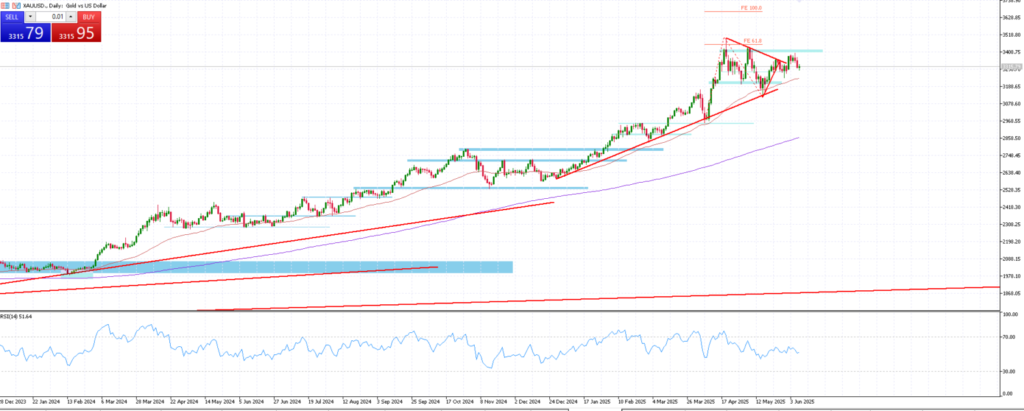Decrease lot volume with the down arrow

[31, 17]
